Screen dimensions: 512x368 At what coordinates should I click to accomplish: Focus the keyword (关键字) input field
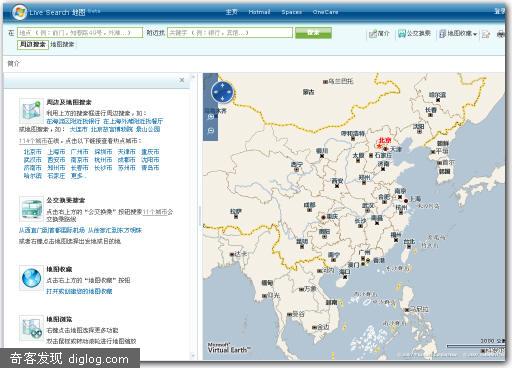click(x=230, y=33)
